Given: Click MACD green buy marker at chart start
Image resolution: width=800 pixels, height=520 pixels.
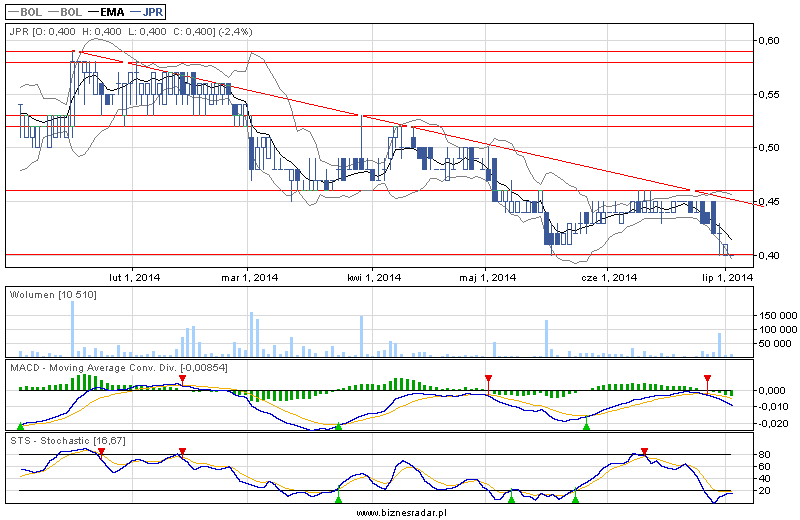Looking at the screenshot, I should click(20, 426).
